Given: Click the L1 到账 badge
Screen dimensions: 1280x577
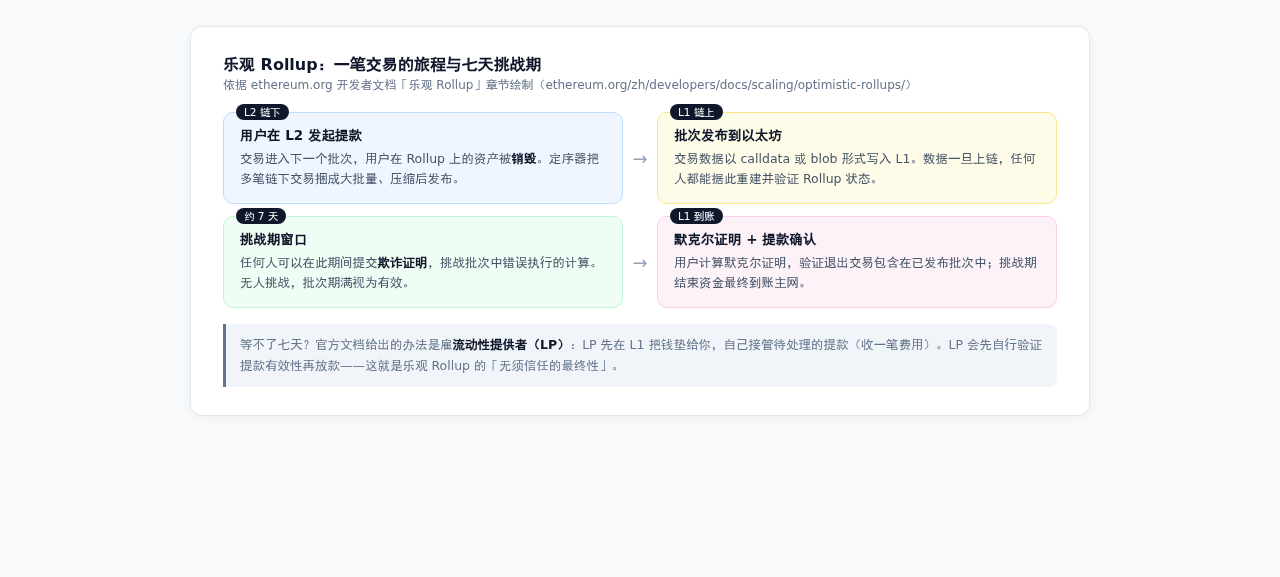Looking at the screenshot, I should pyautogui.click(x=696, y=216).
